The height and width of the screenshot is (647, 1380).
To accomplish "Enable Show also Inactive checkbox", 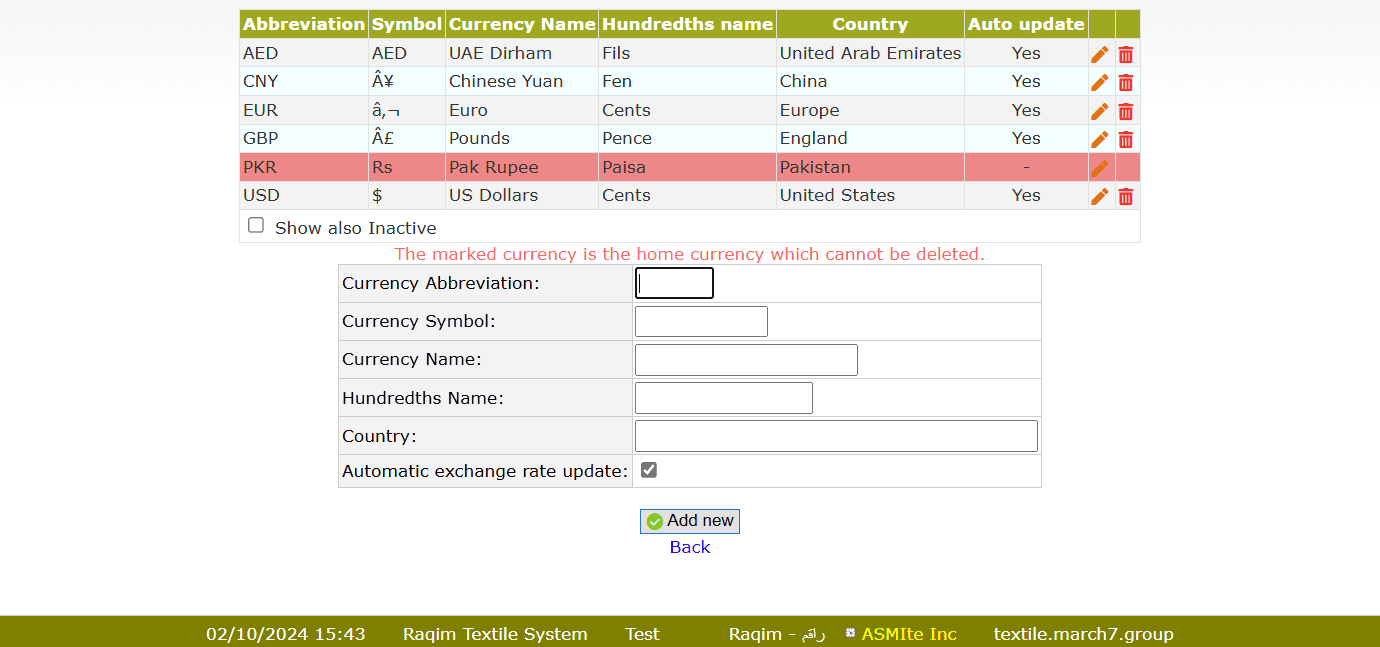I will pos(256,226).
